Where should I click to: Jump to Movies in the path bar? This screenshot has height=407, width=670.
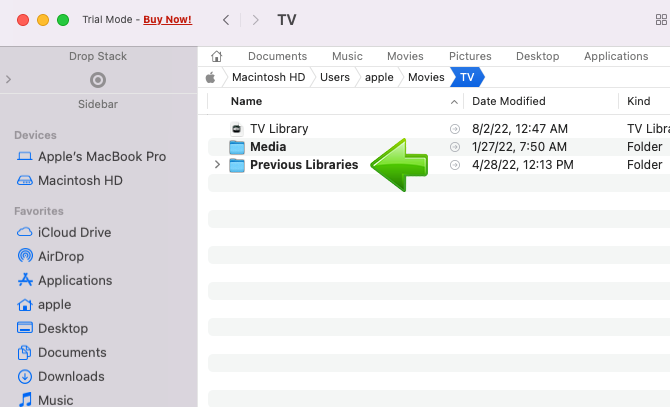tap(426, 77)
